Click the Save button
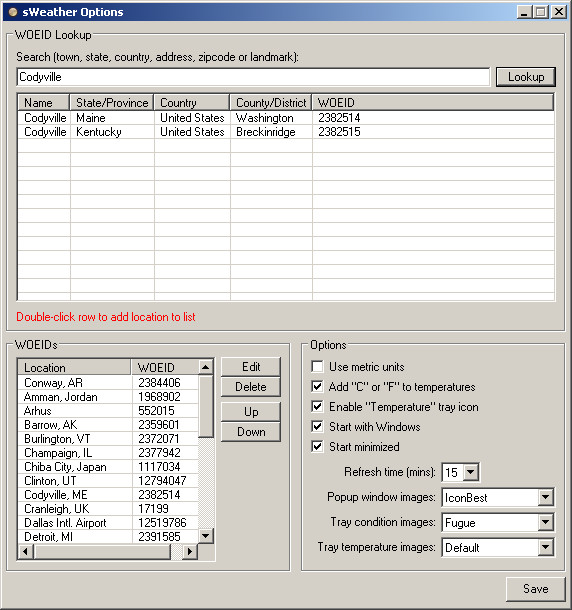The width and height of the screenshot is (572, 610). [x=535, y=589]
